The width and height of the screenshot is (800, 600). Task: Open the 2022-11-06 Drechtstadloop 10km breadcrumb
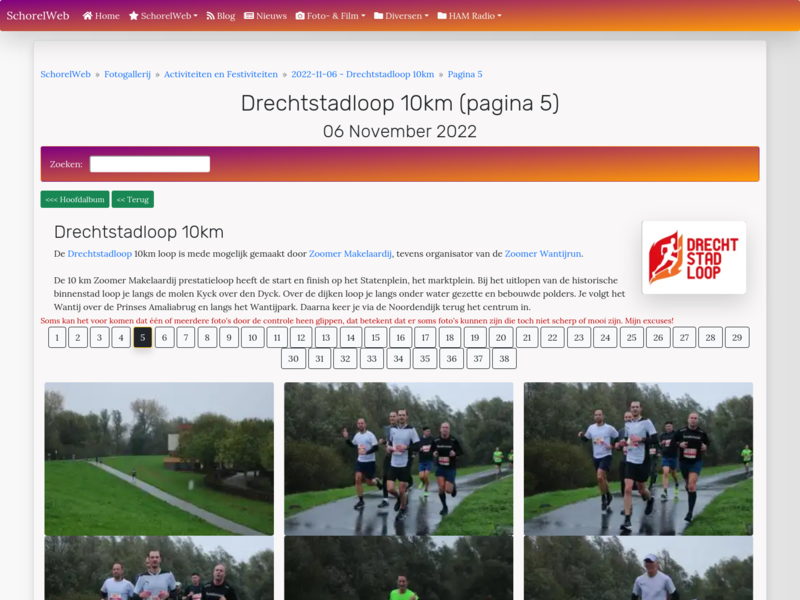363,74
